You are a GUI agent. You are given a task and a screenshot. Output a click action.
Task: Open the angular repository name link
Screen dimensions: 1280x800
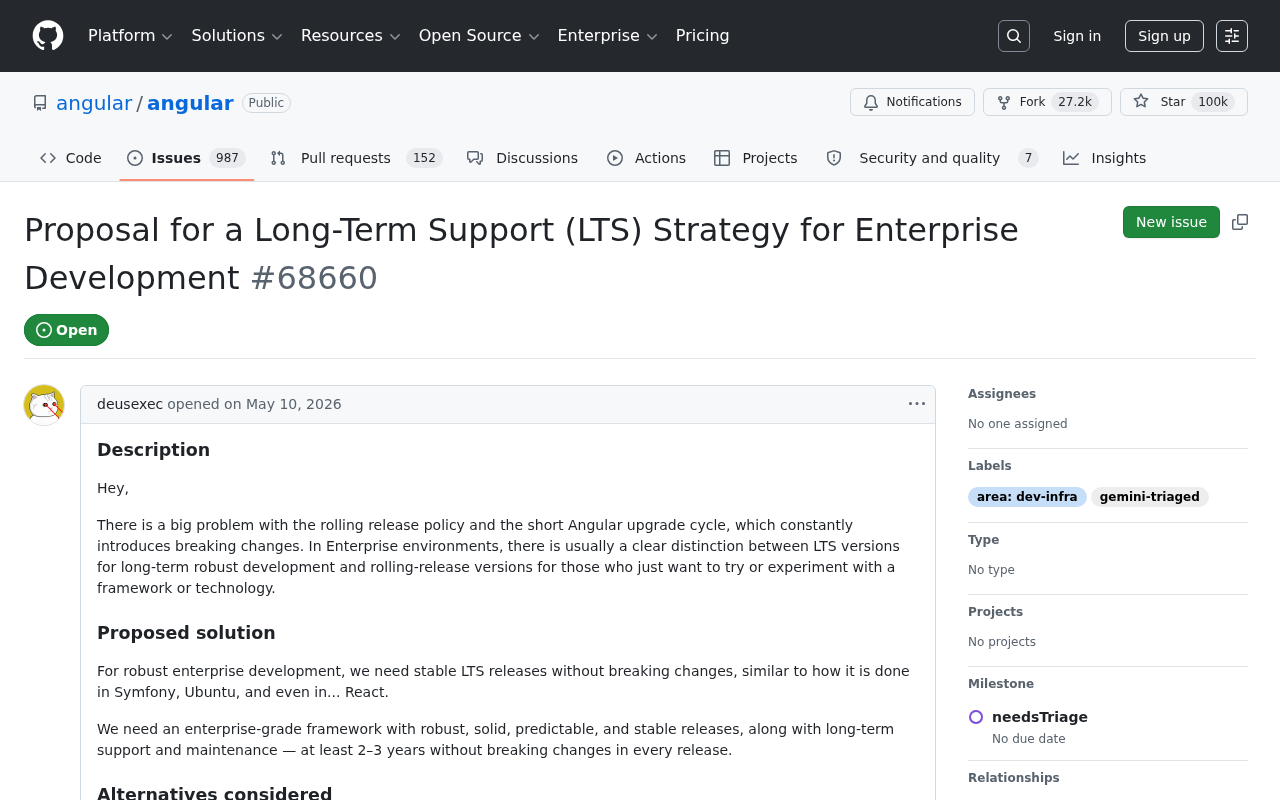[x=190, y=103]
